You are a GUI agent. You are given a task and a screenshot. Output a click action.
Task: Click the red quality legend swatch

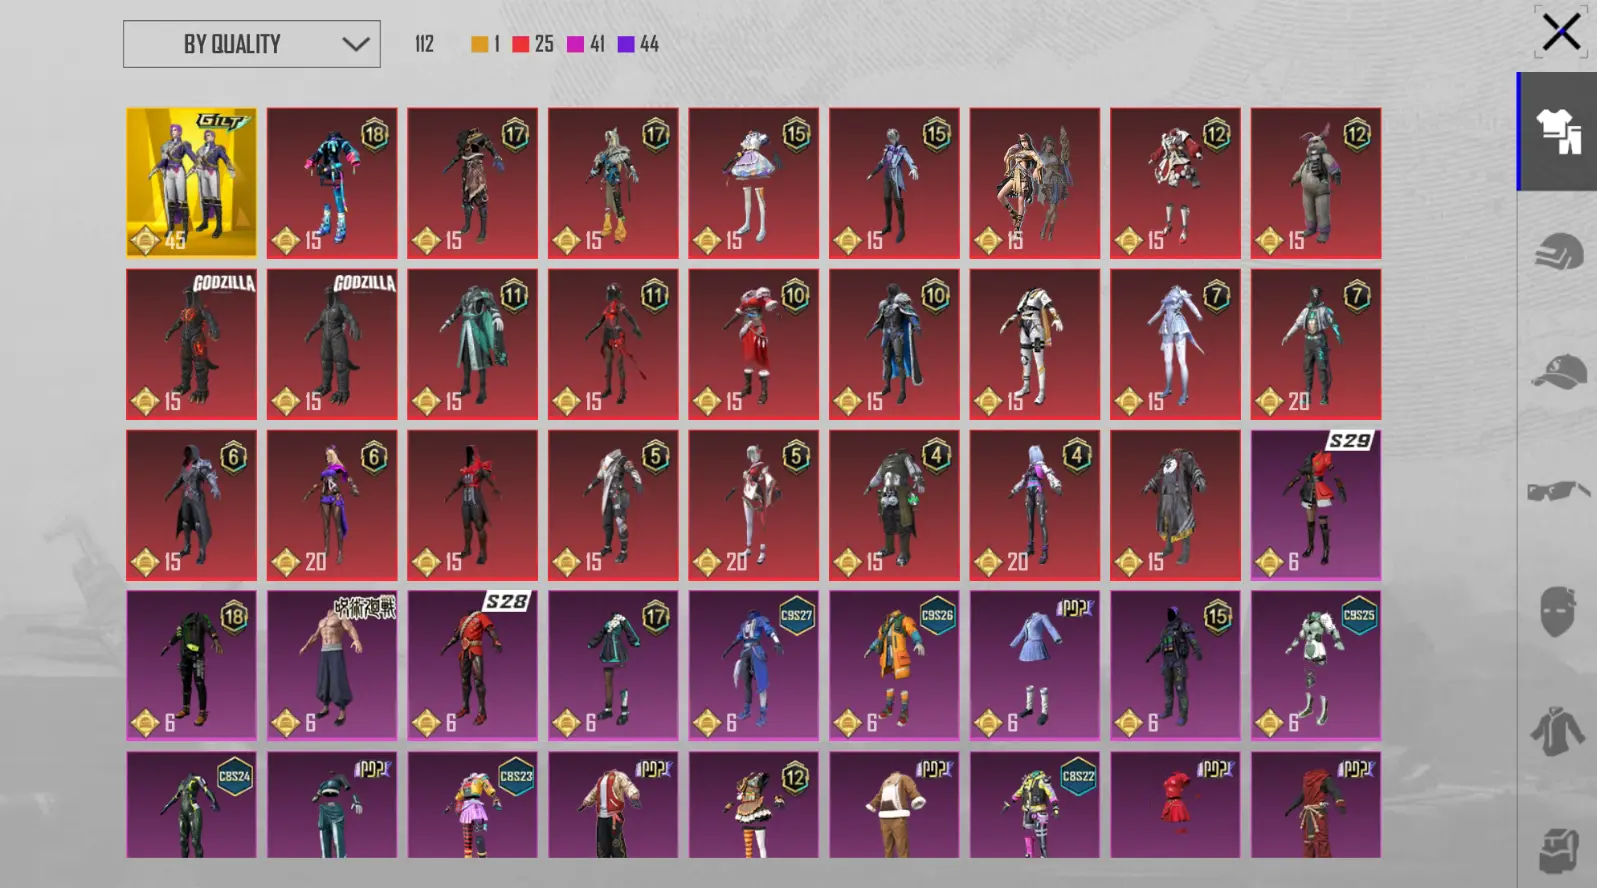521,44
